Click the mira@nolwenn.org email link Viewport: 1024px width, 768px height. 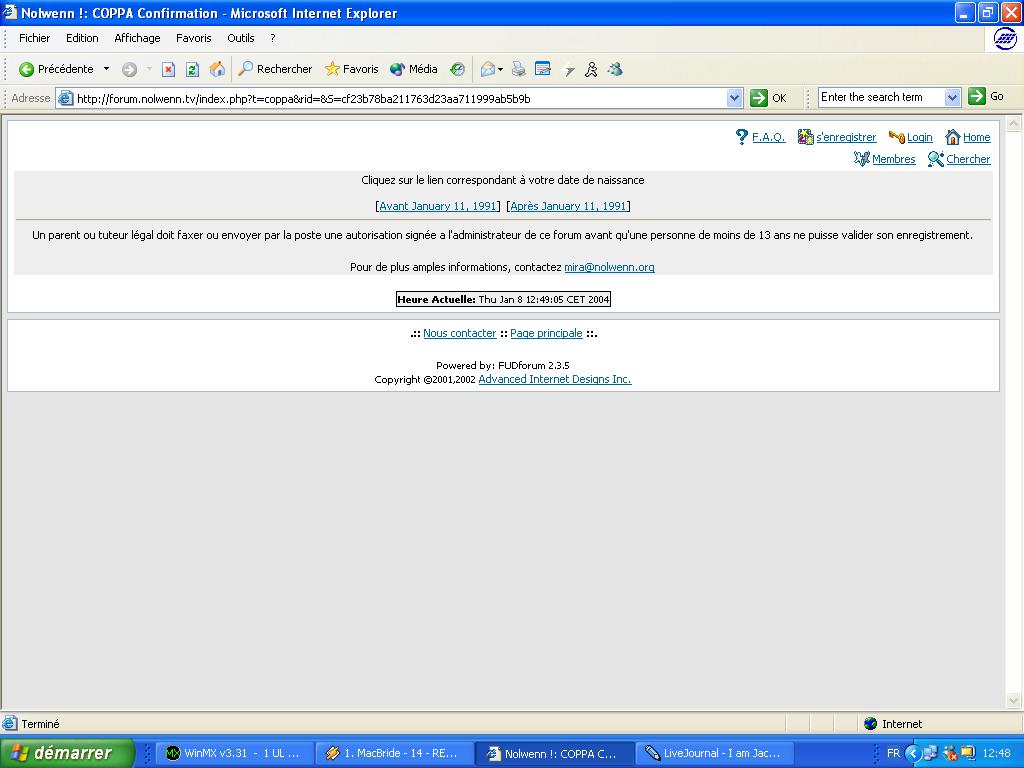(x=609, y=267)
